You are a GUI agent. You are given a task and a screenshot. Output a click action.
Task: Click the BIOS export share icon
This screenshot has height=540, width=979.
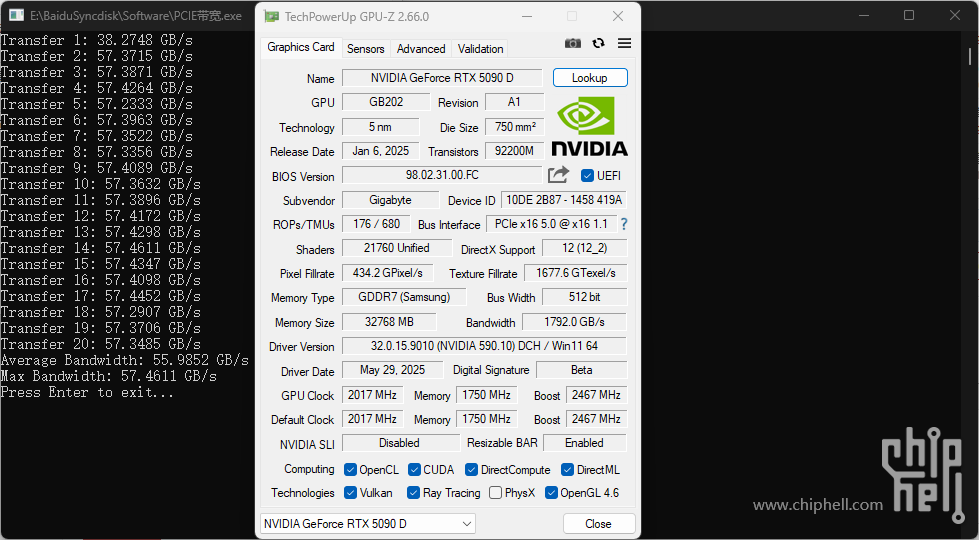click(x=558, y=175)
